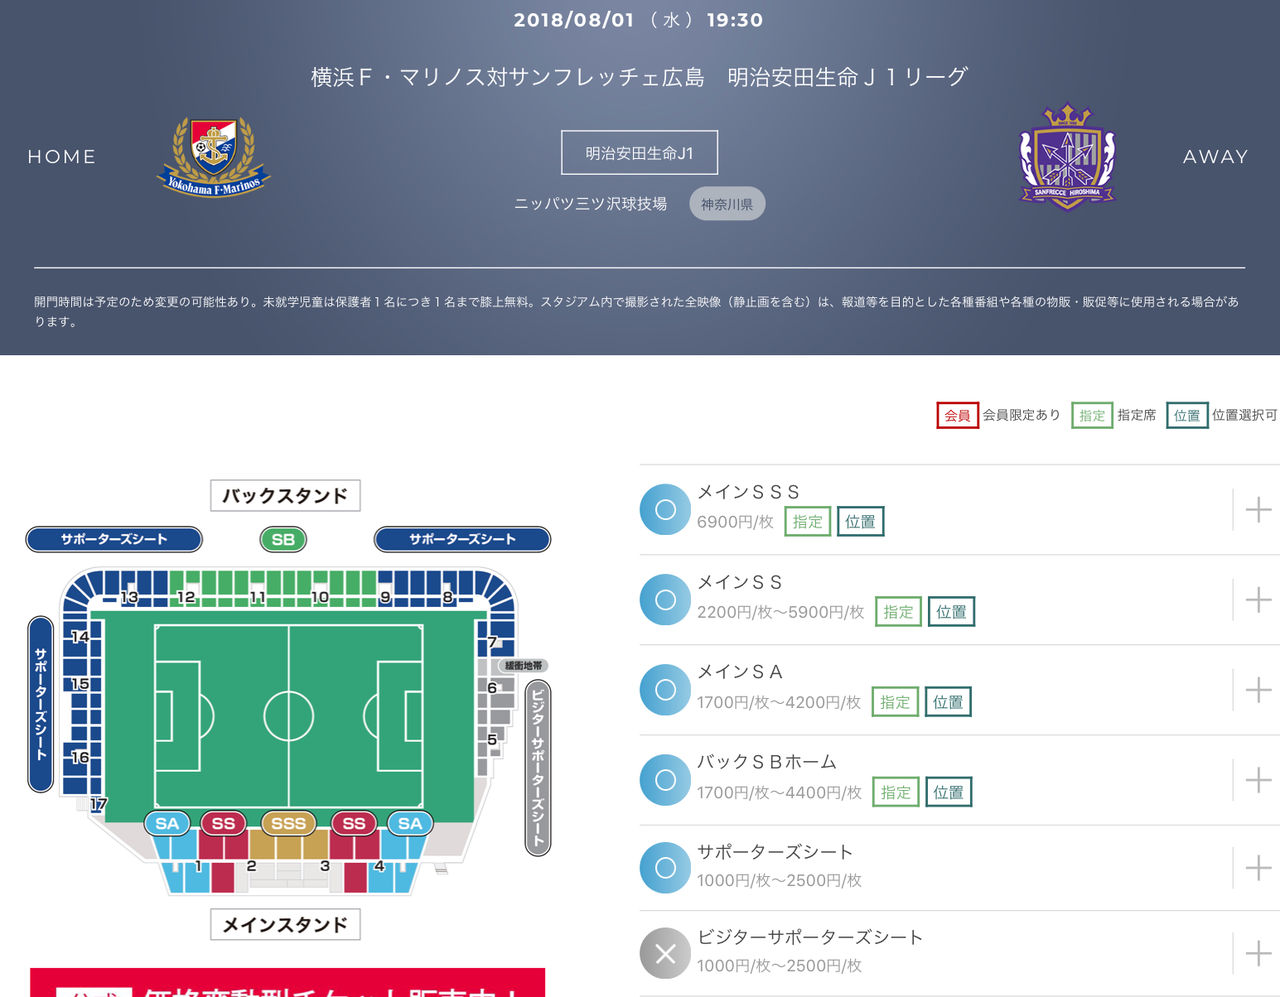This screenshot has height=997, width=1280.
Task: Expand the メインＳＳＳ row with plus sign
Action: [x=1258, y=509]
